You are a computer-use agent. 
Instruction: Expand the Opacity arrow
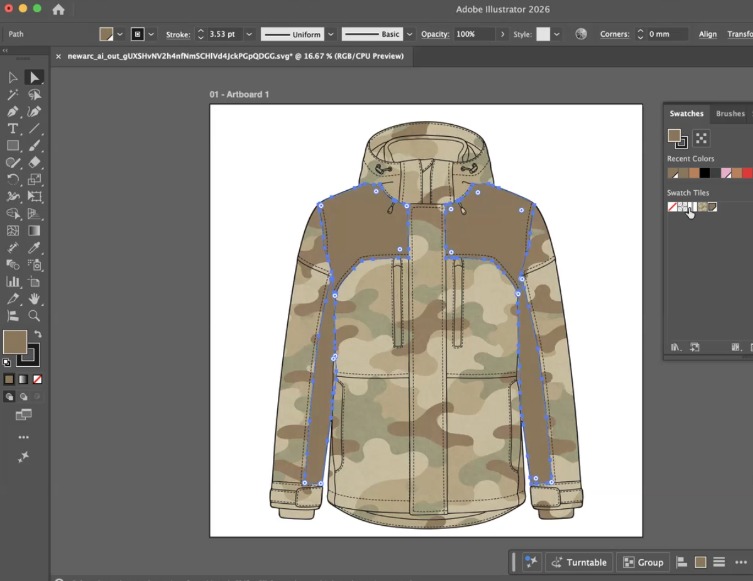coord(502,35)
